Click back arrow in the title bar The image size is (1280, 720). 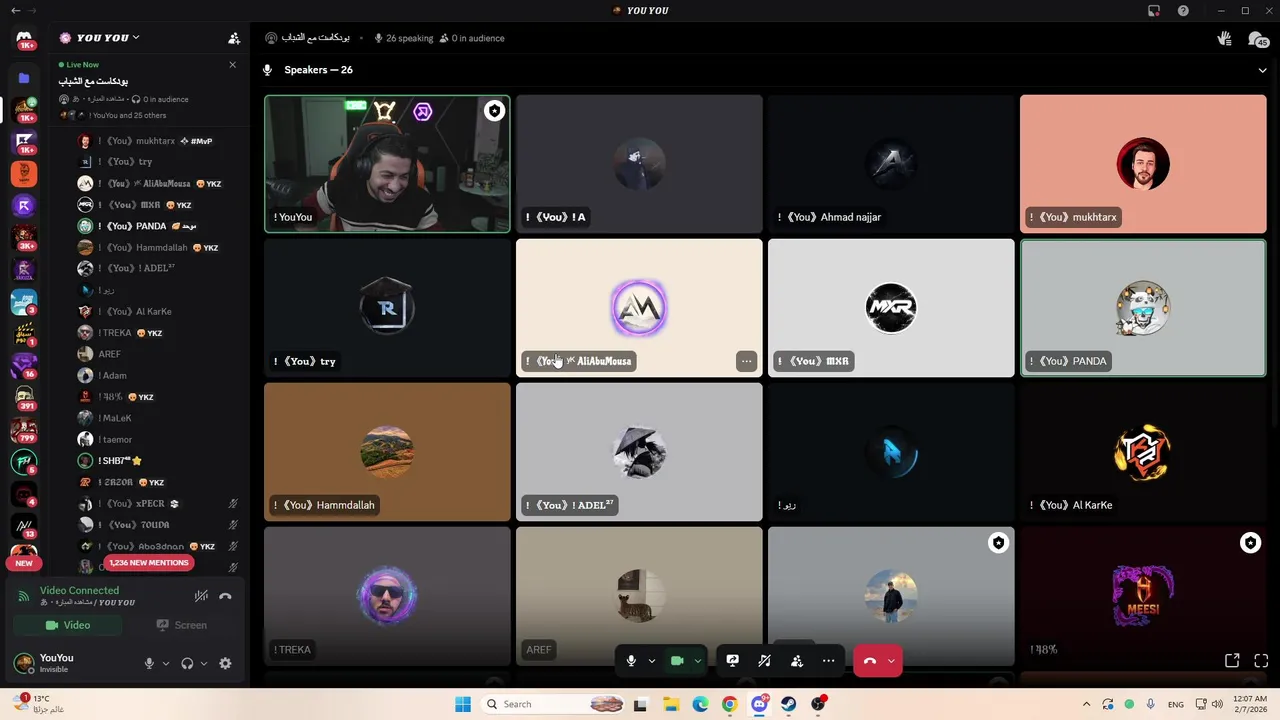[x=15, y=11]
